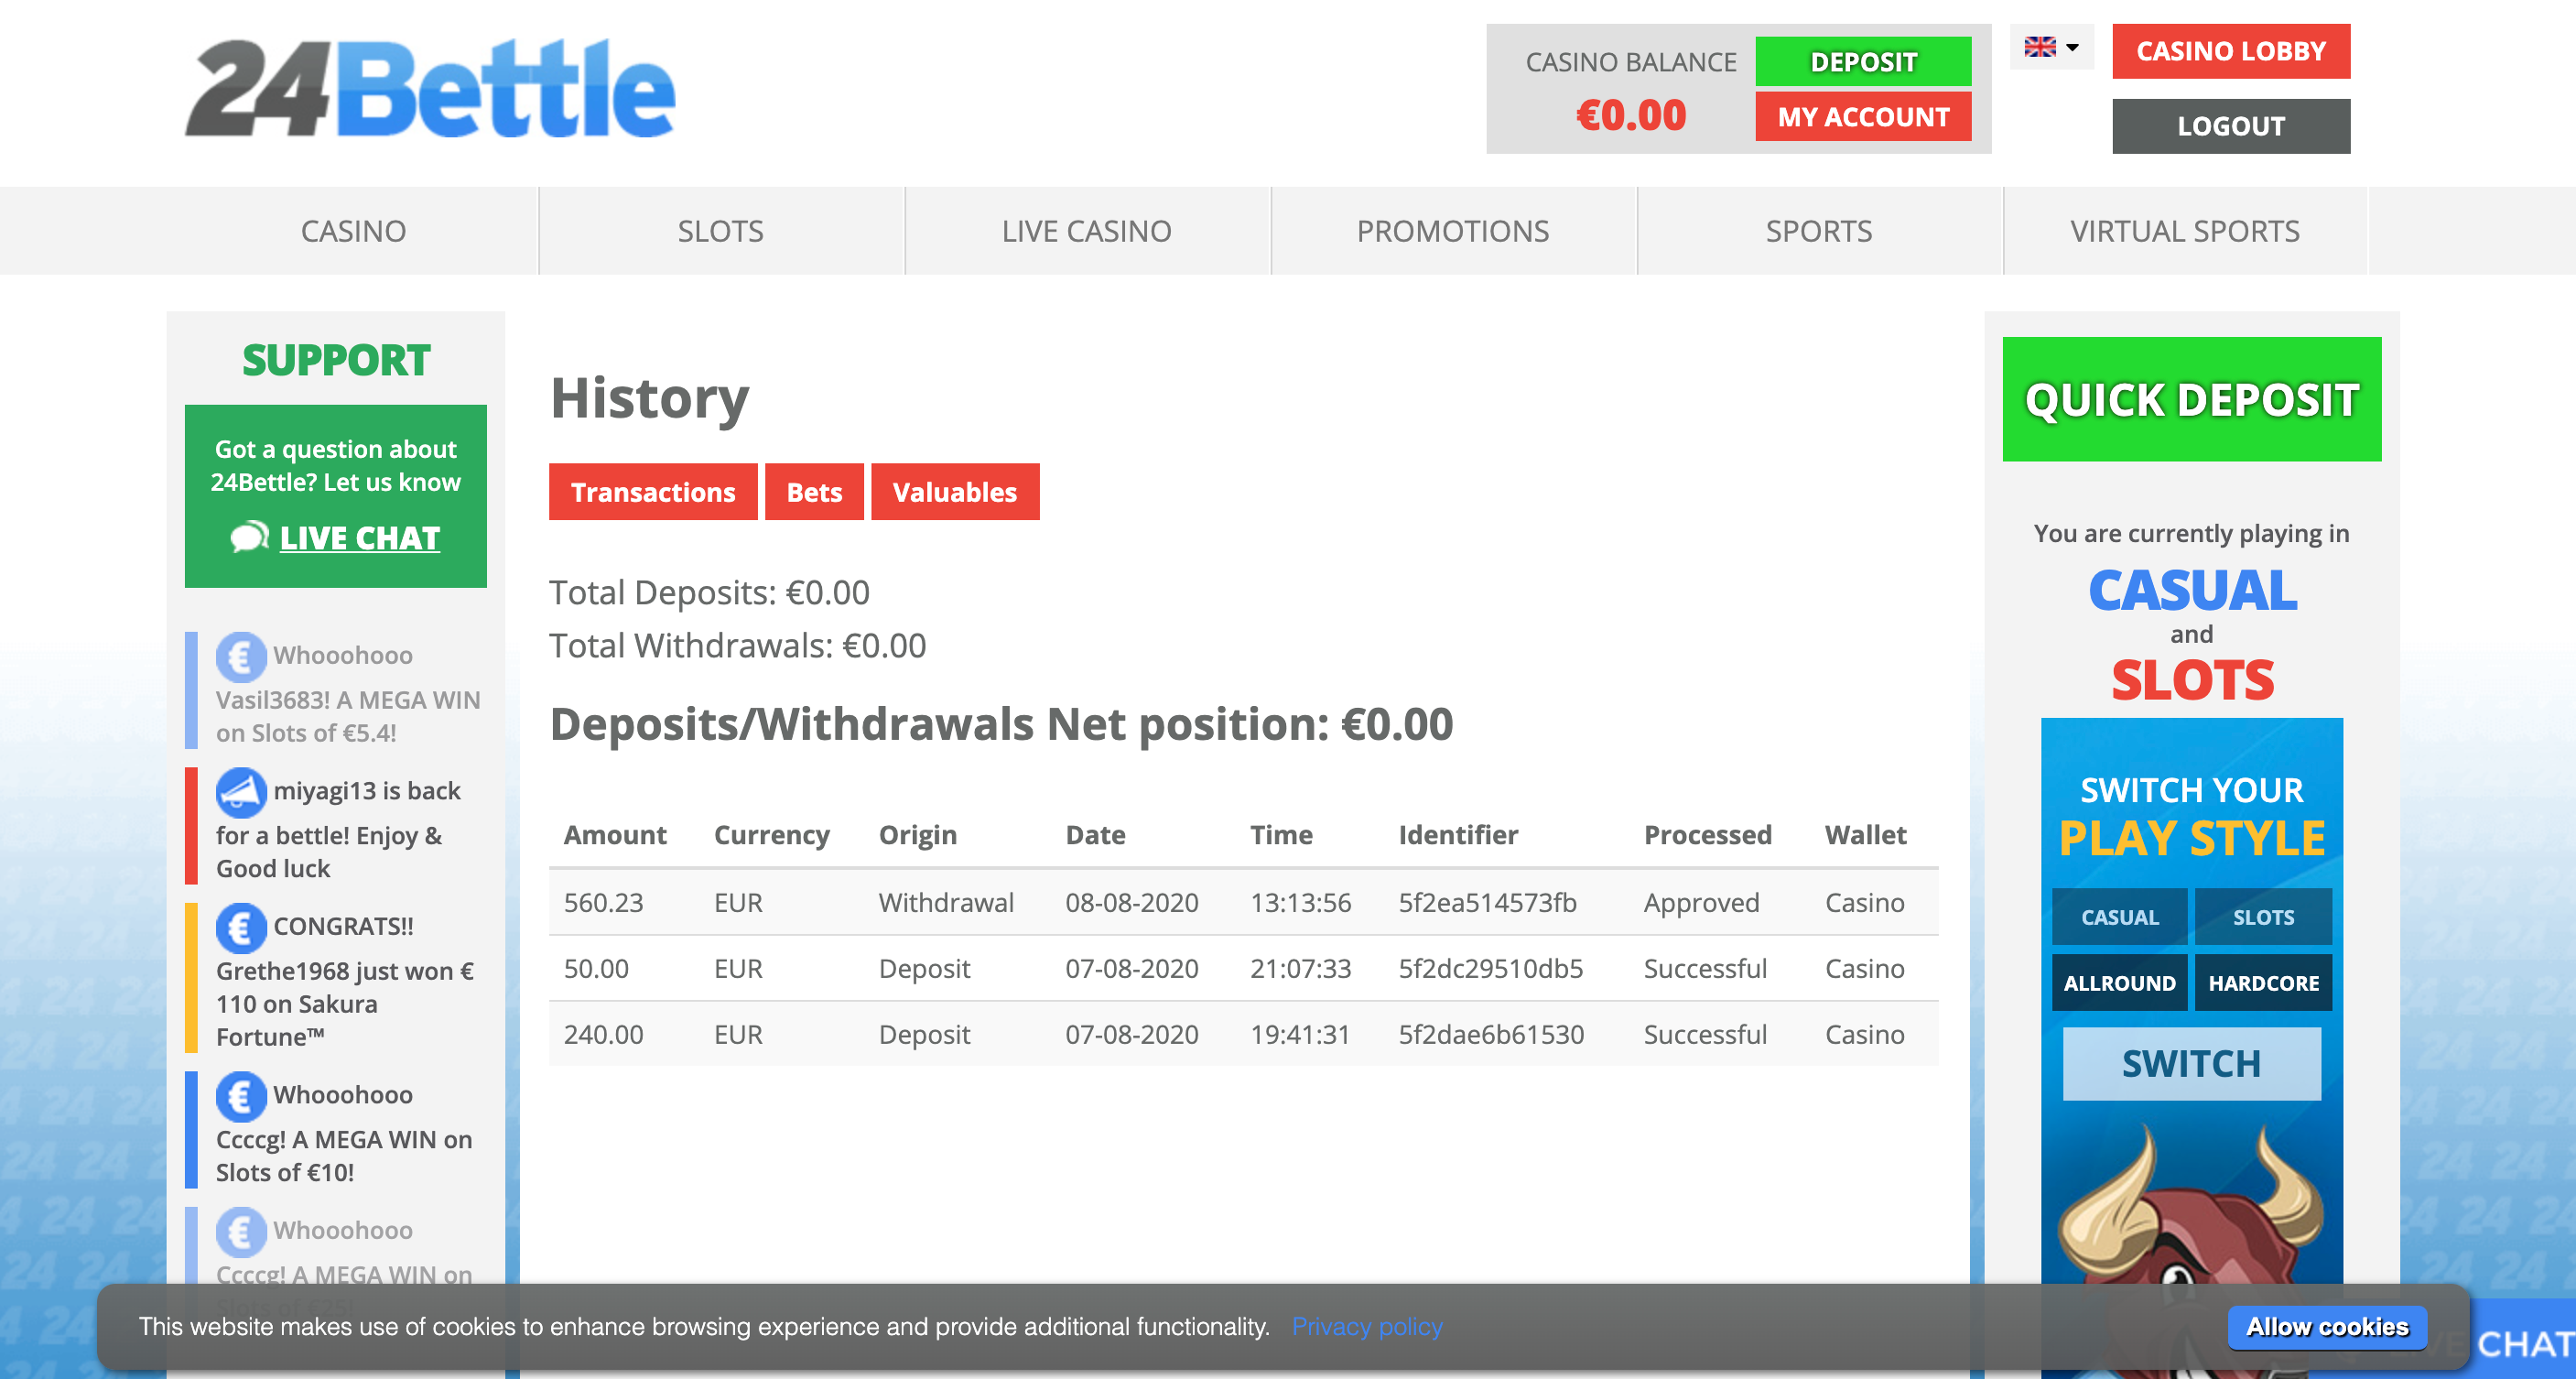Select the CASUAL play style
Image resolution: width=2576 pixels, height=1379 pixels.
click(x=2119, y=917)
